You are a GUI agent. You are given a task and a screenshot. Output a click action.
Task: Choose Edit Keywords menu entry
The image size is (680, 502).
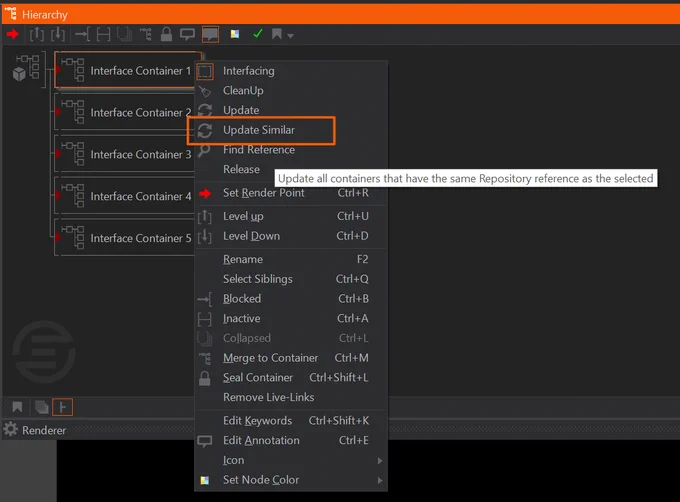[x=291, y=421]
